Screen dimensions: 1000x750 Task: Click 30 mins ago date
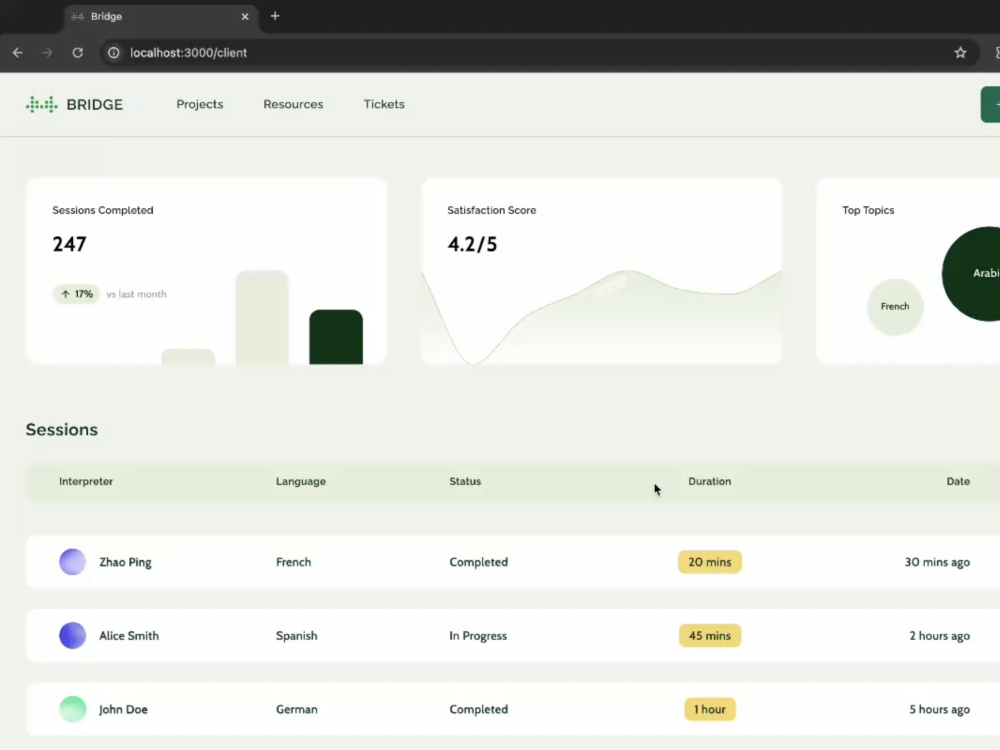(937, 562)
